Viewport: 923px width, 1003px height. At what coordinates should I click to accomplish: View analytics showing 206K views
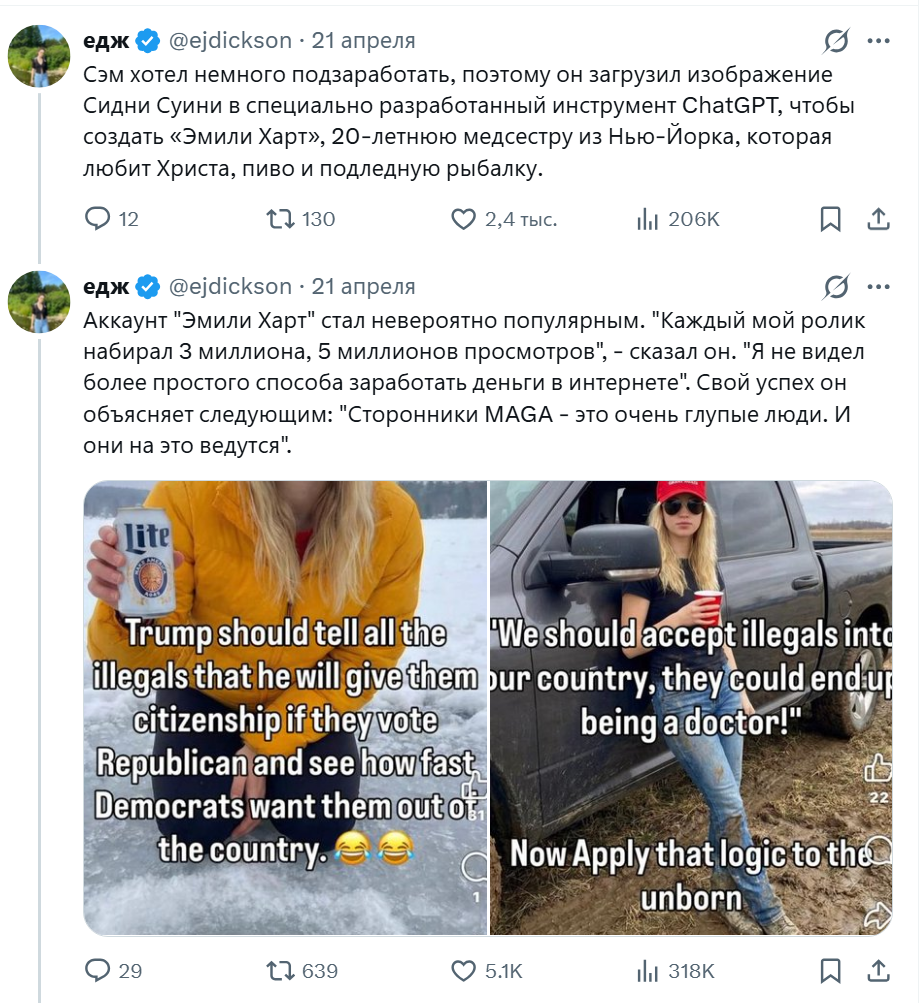point(678,219)
